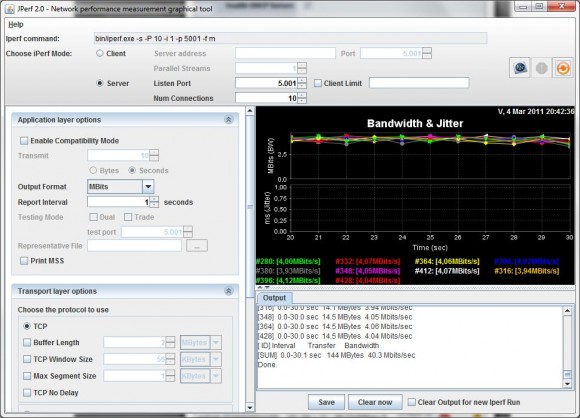This screenshot has height=418, width=580.
Task: Click legend entry #412 4,07MBits/s
Action: click(x=447, y=271)
